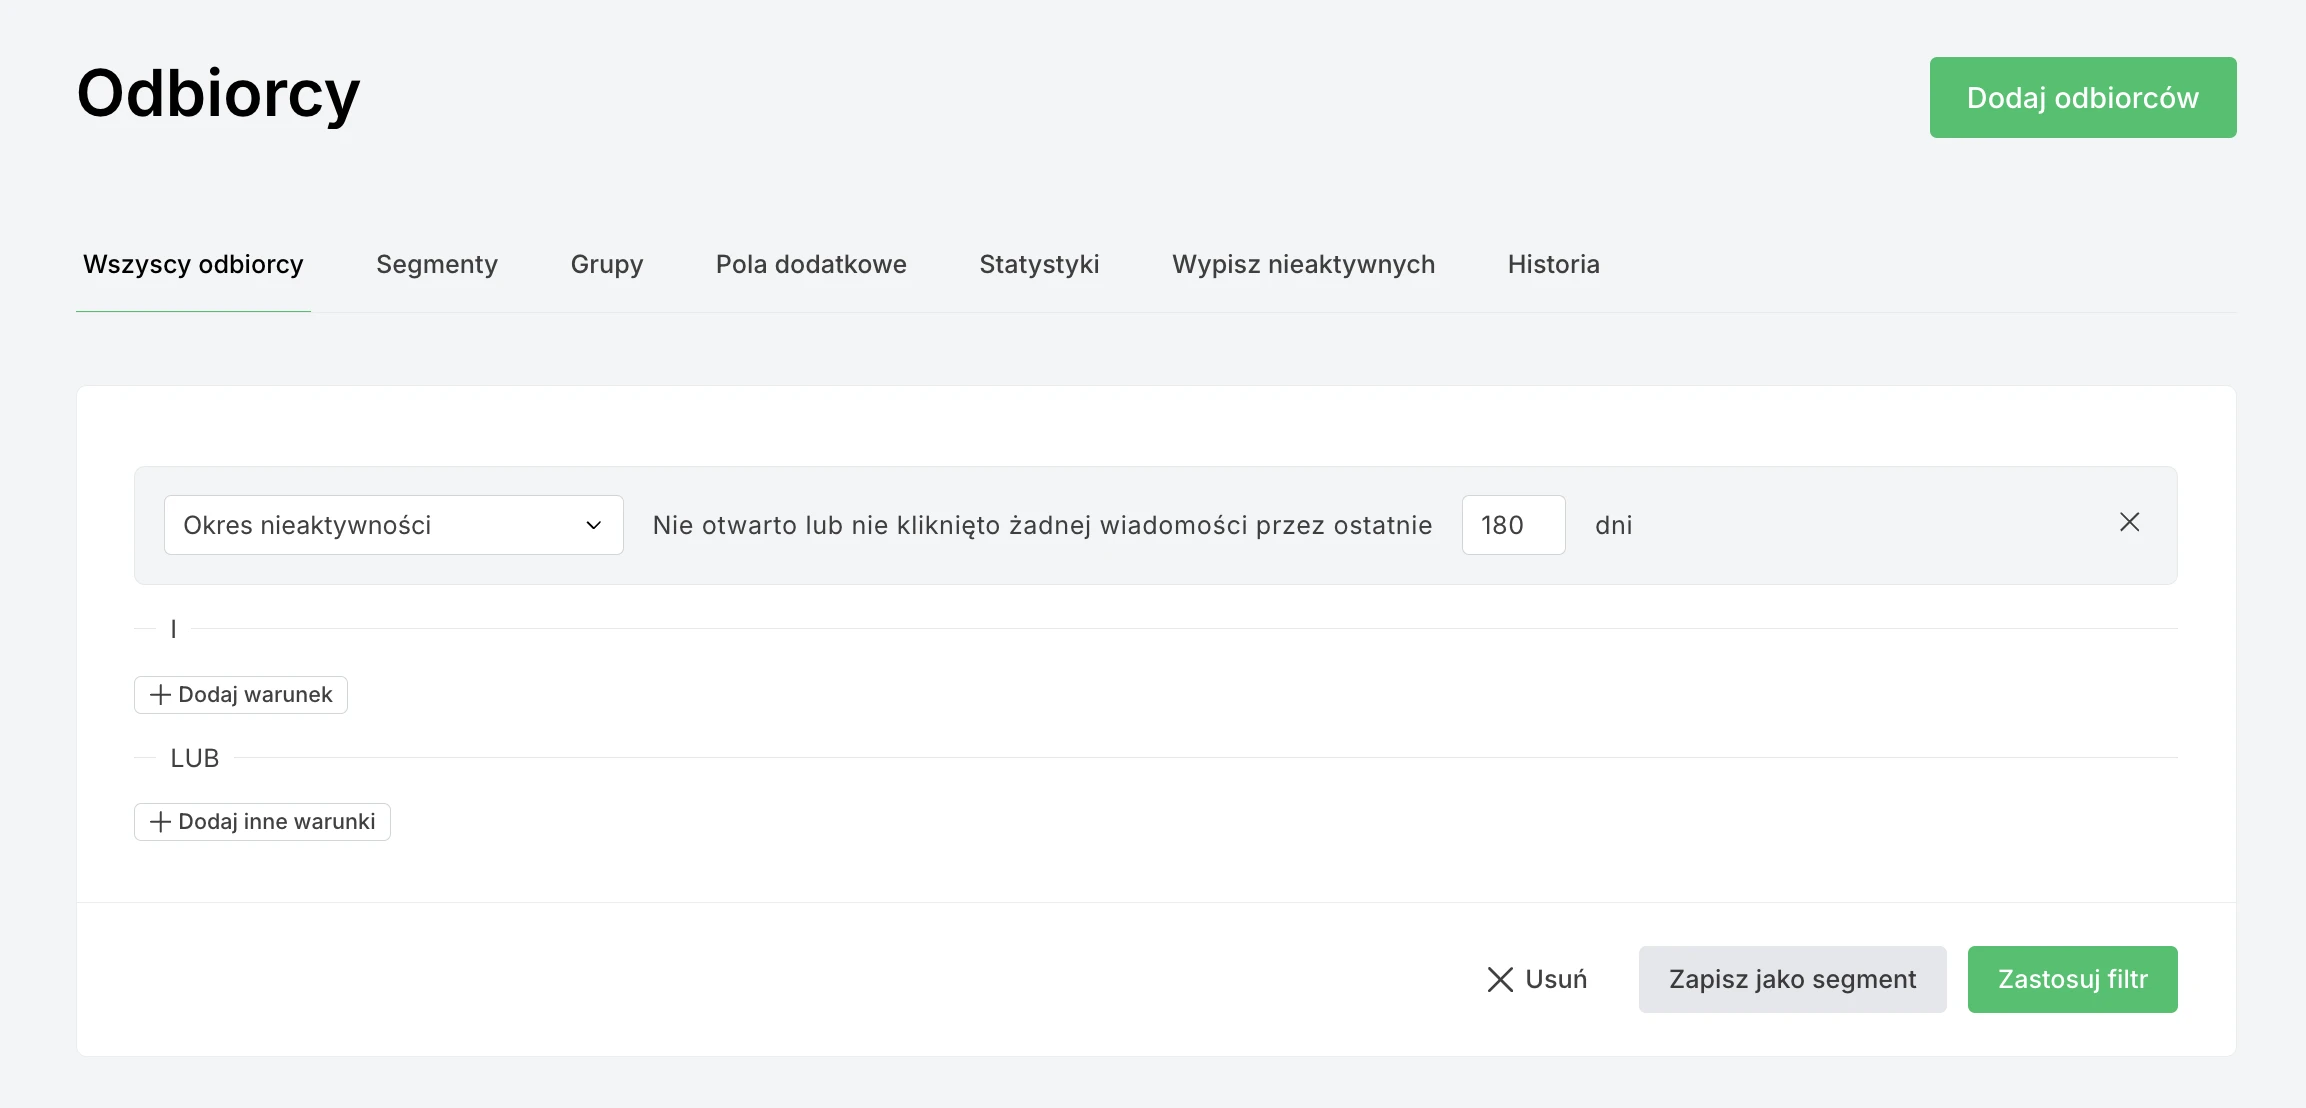Click the plus icon in Dodaj warunek
Image resolution: width=2306 pixels, height=1108 pixels.
[x=160, y=695]
